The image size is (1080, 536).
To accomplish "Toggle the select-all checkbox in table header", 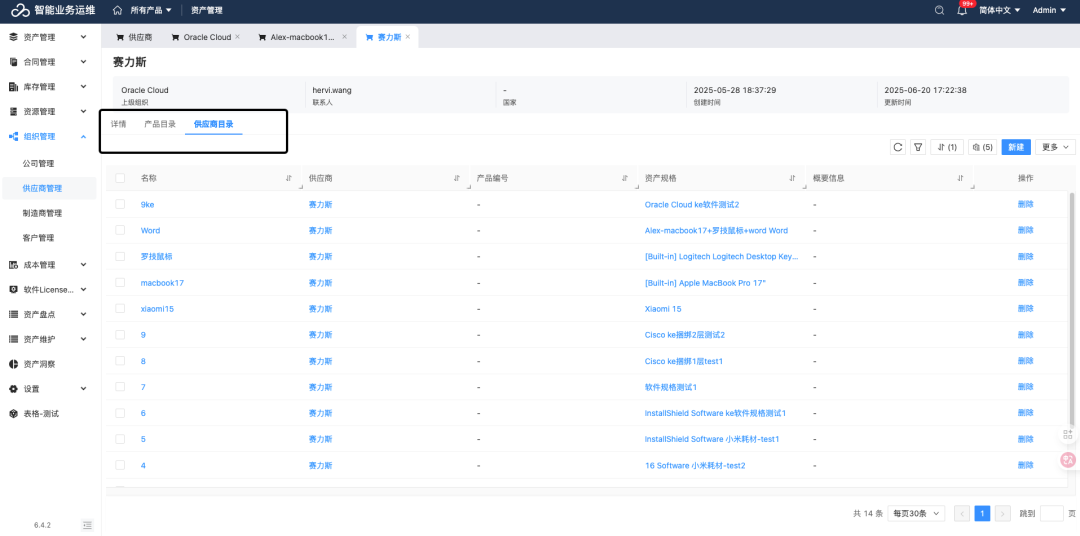I will pos(120,178).
